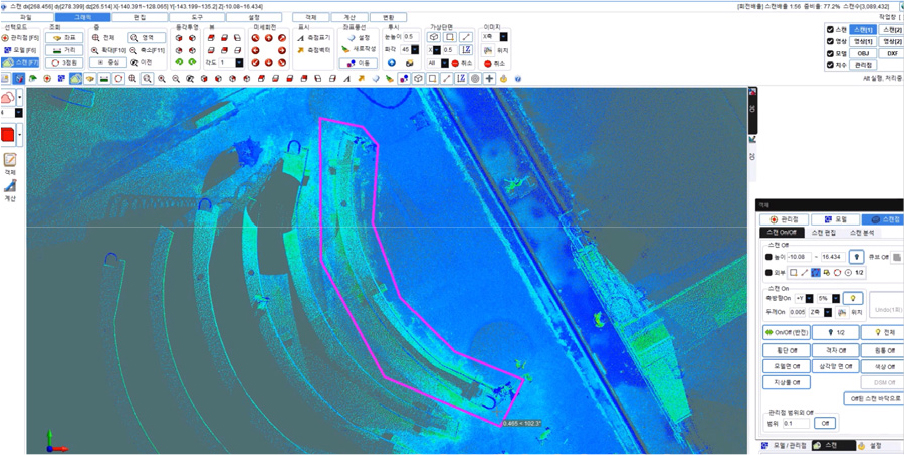Image resolution: width=904 pixels, height=455 pixels.
Task: Click the 측점벡터 arrow icon
Action: coord(300,50)
